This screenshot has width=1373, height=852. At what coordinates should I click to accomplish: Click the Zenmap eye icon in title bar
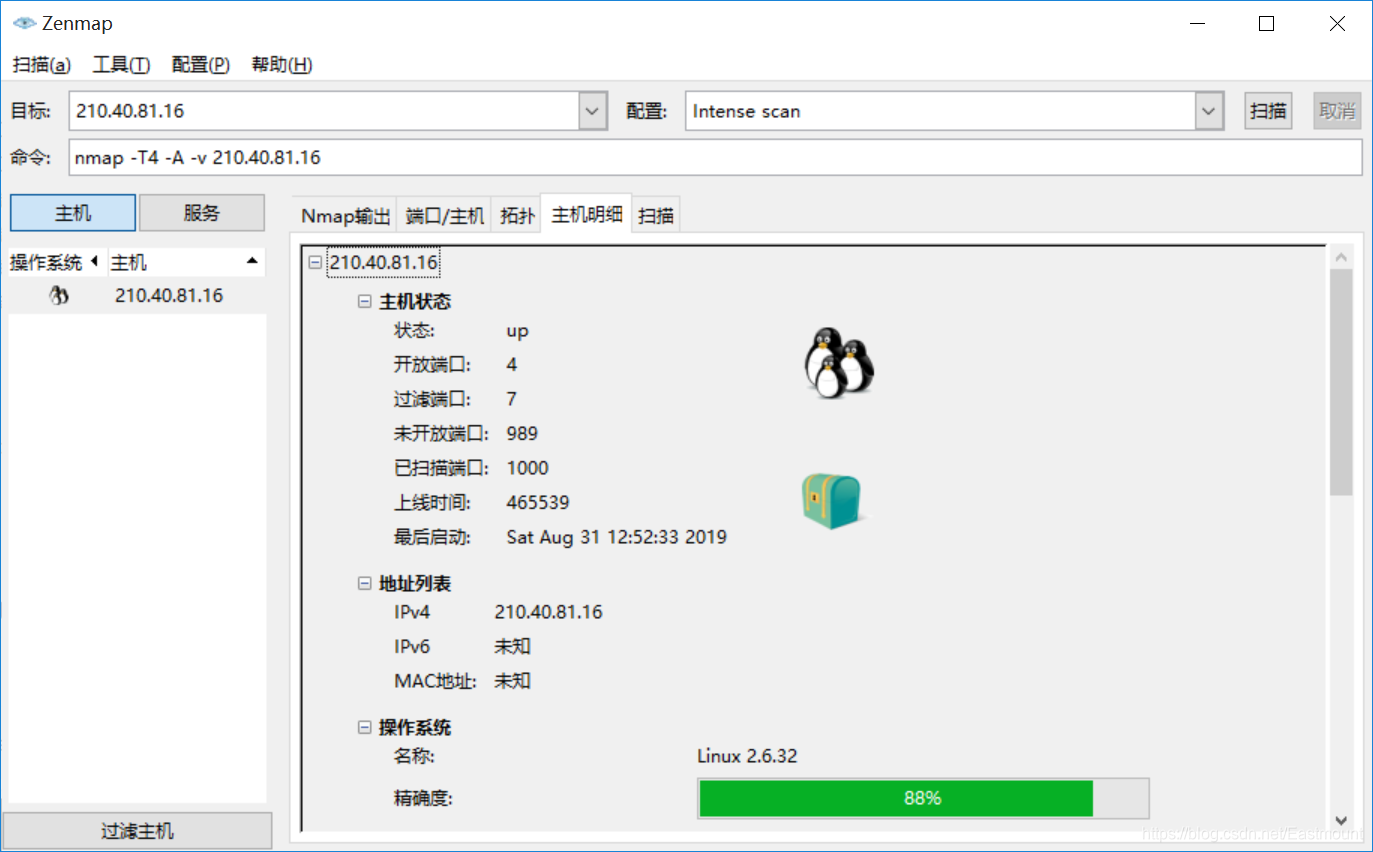pyautogui.click(x=24, y=23)
